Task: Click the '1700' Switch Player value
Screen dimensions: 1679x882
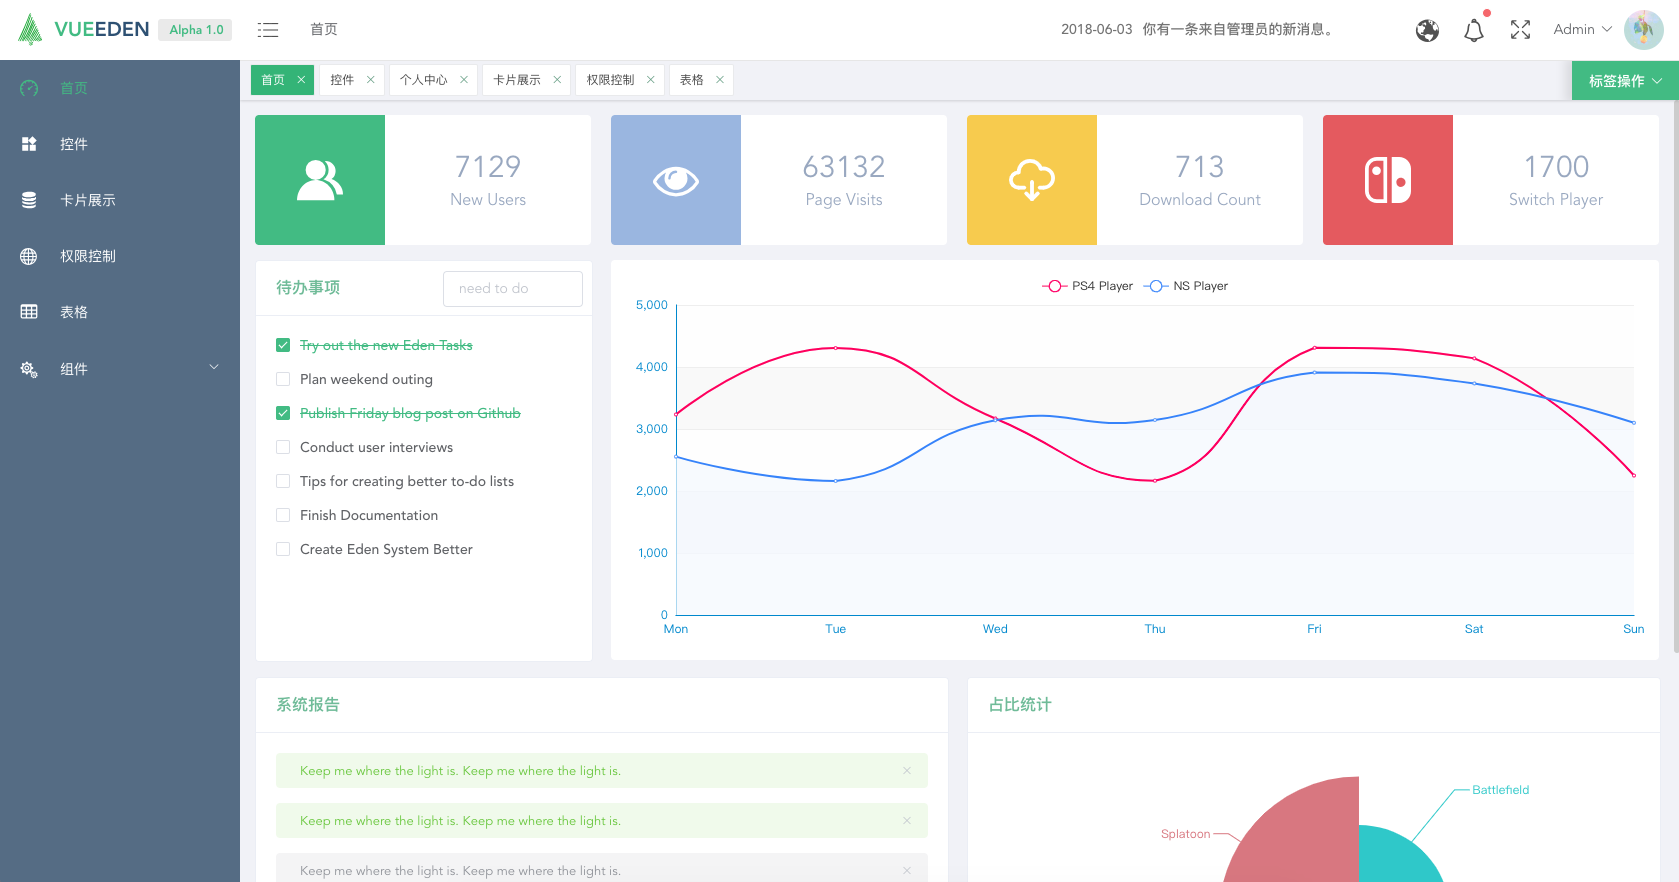Action: 1556,166
